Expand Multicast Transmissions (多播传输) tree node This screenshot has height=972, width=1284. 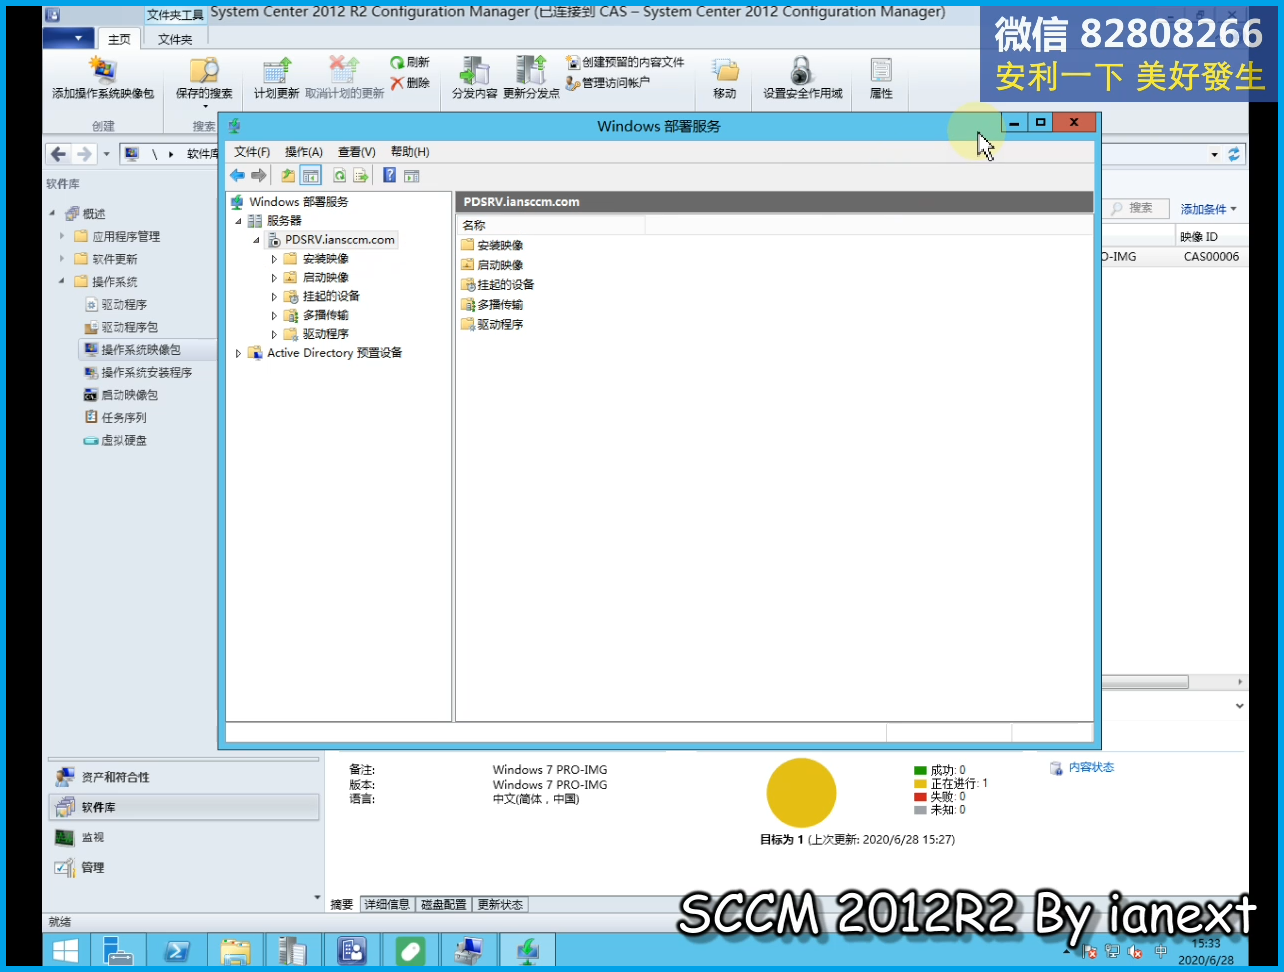click(274, 316)
